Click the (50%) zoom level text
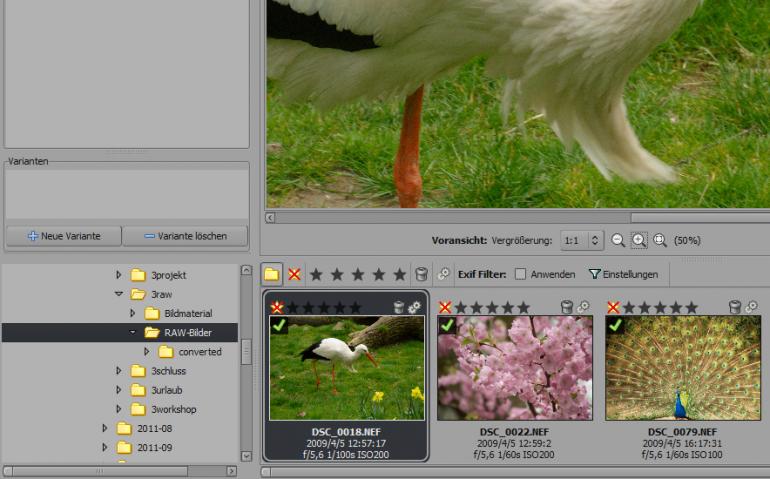This screenshot has height=479, width=770. [x=687, y=240]
